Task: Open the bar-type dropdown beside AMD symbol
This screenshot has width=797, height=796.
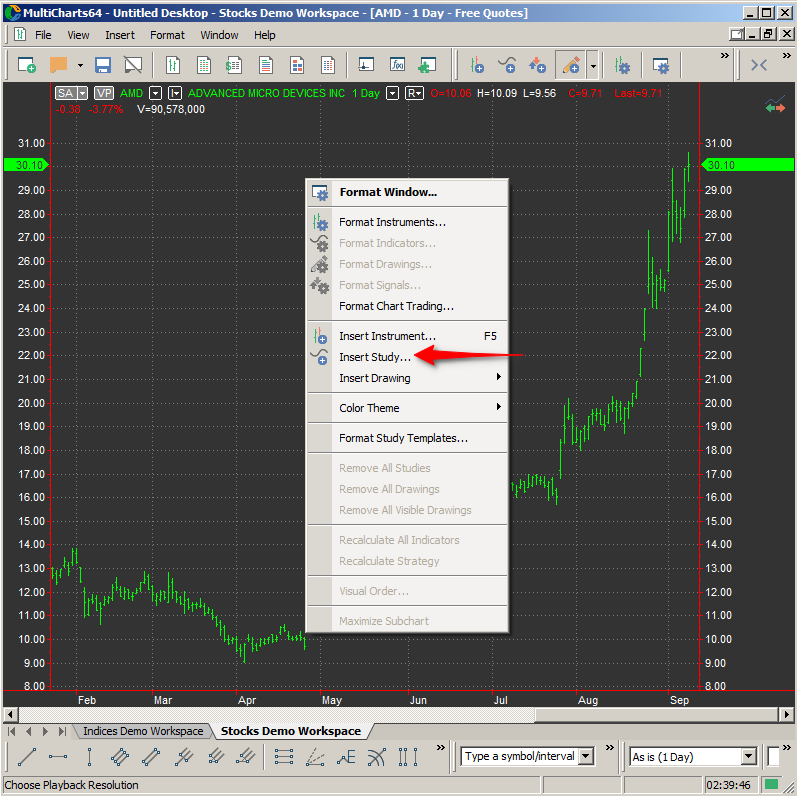Action: point(175,93)
